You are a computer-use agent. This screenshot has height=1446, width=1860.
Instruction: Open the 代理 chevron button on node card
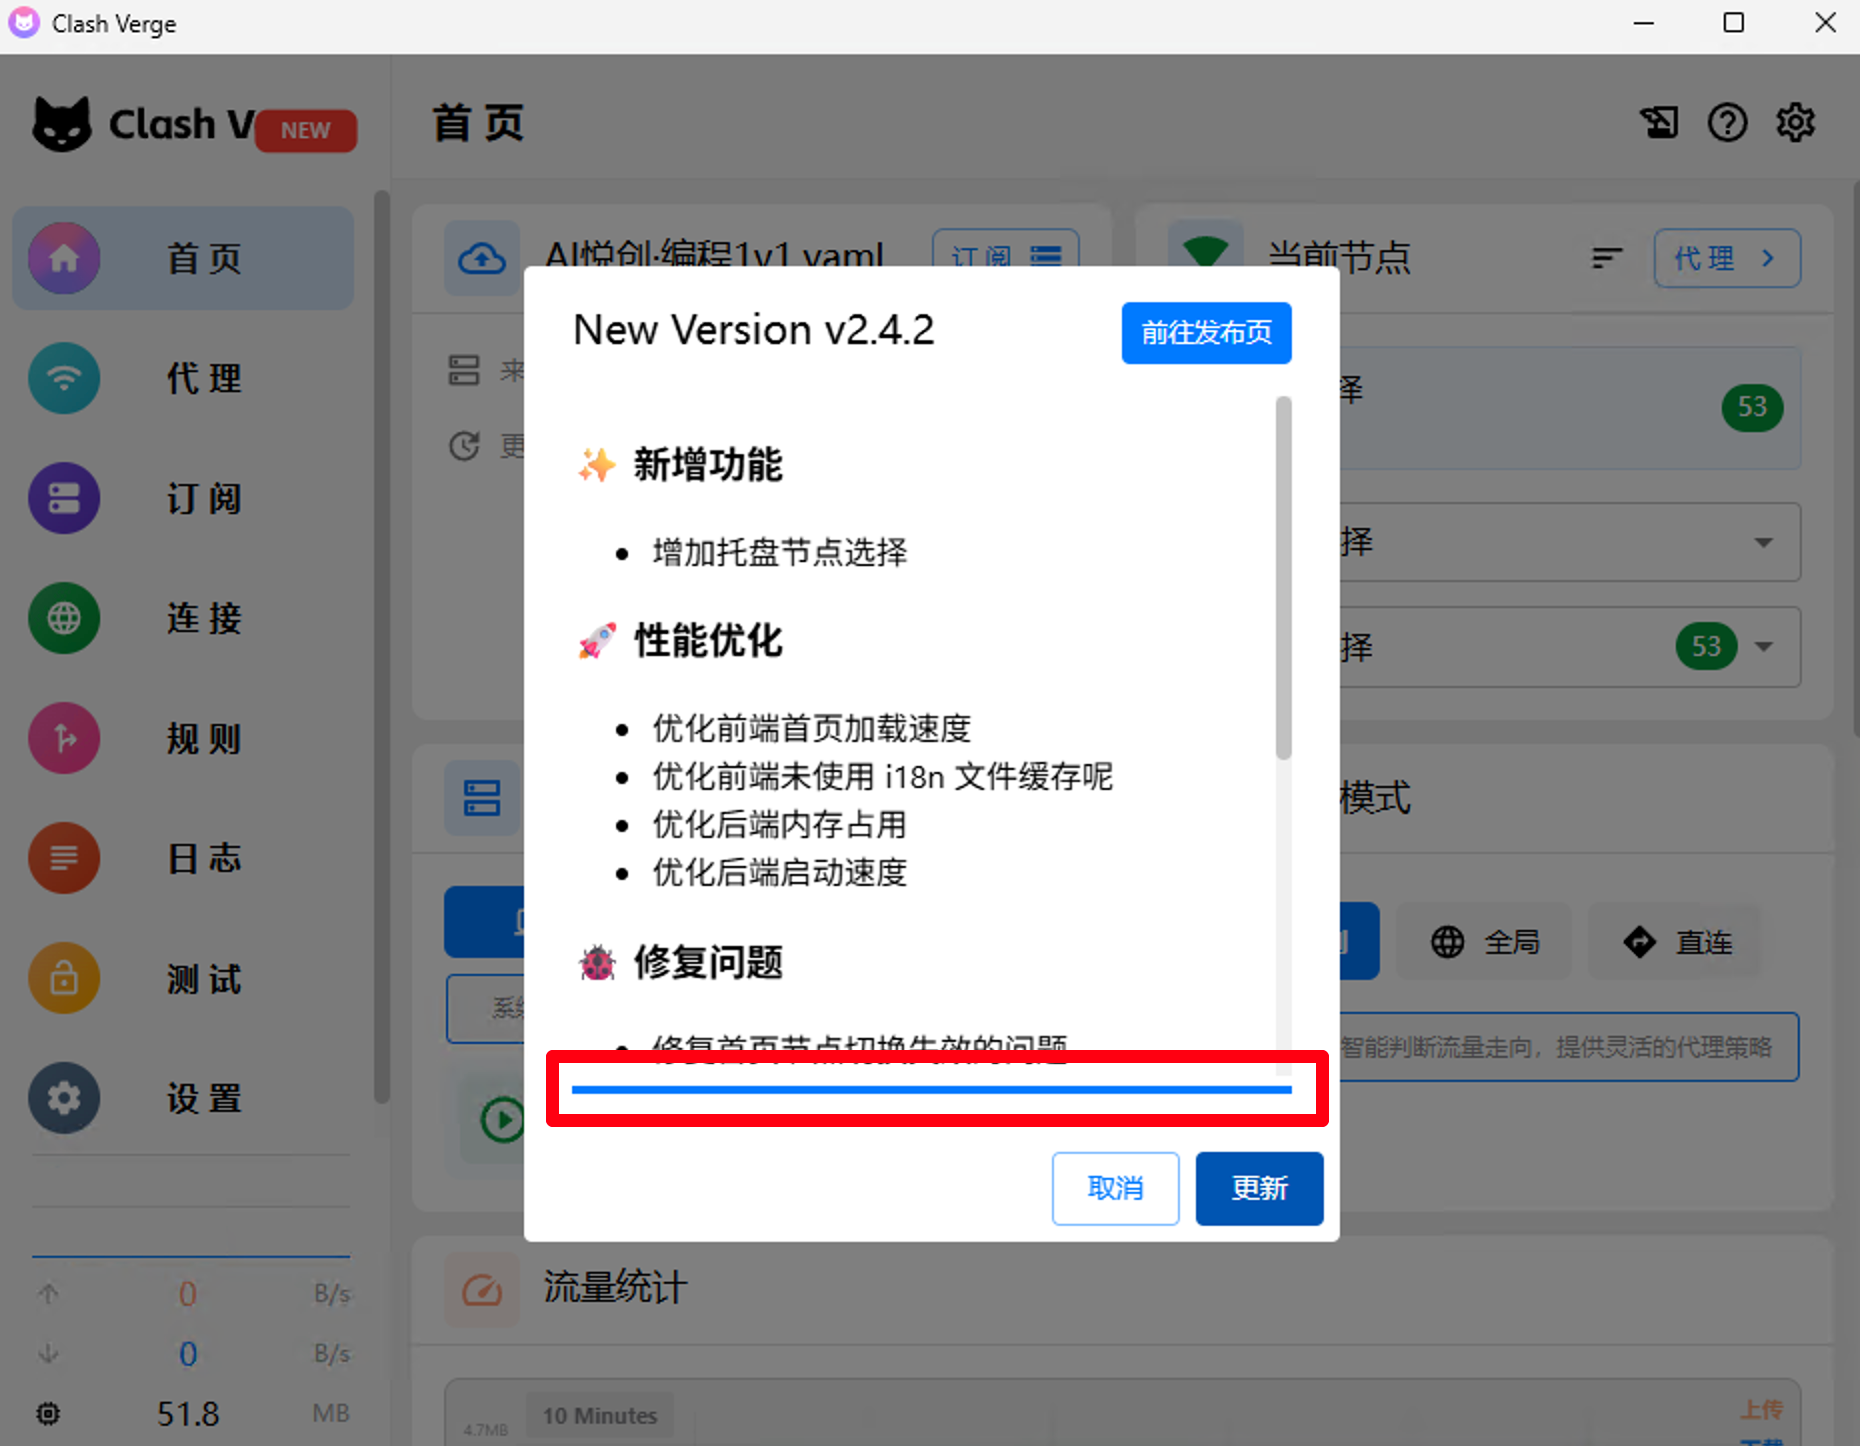[x=1727, y=258]
